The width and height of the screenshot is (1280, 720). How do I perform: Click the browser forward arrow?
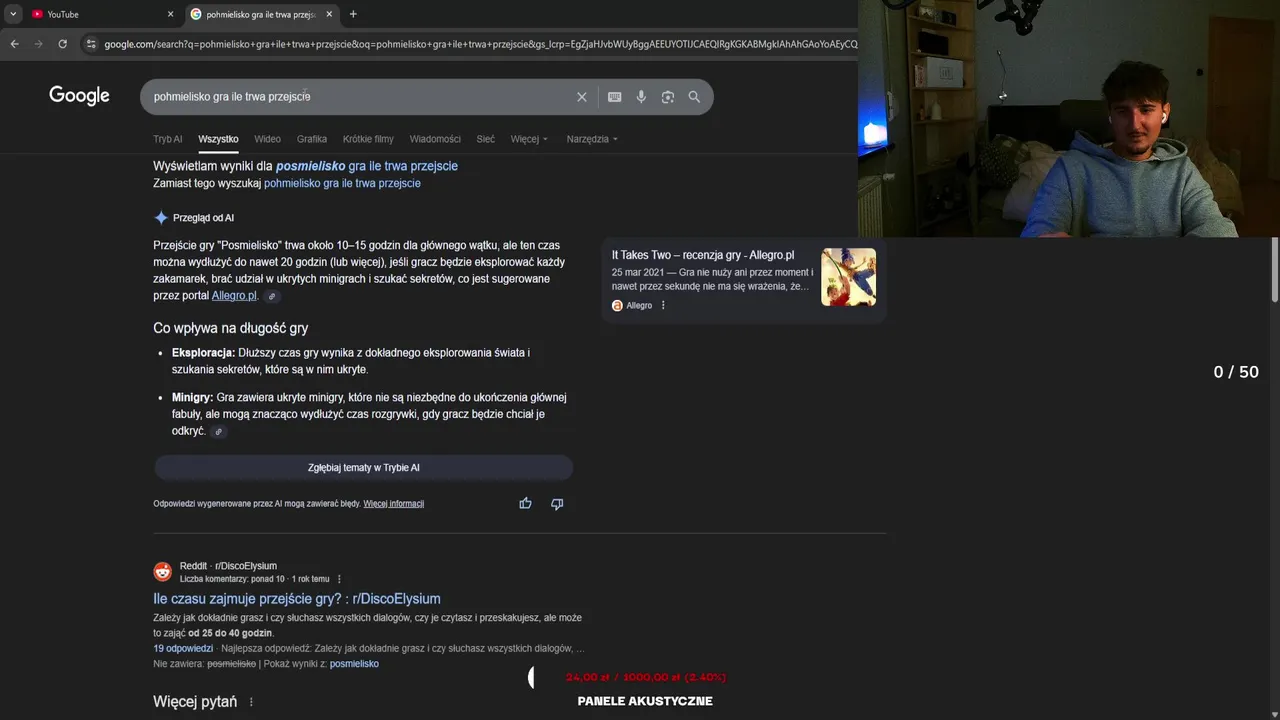click(x=38, y=44)
